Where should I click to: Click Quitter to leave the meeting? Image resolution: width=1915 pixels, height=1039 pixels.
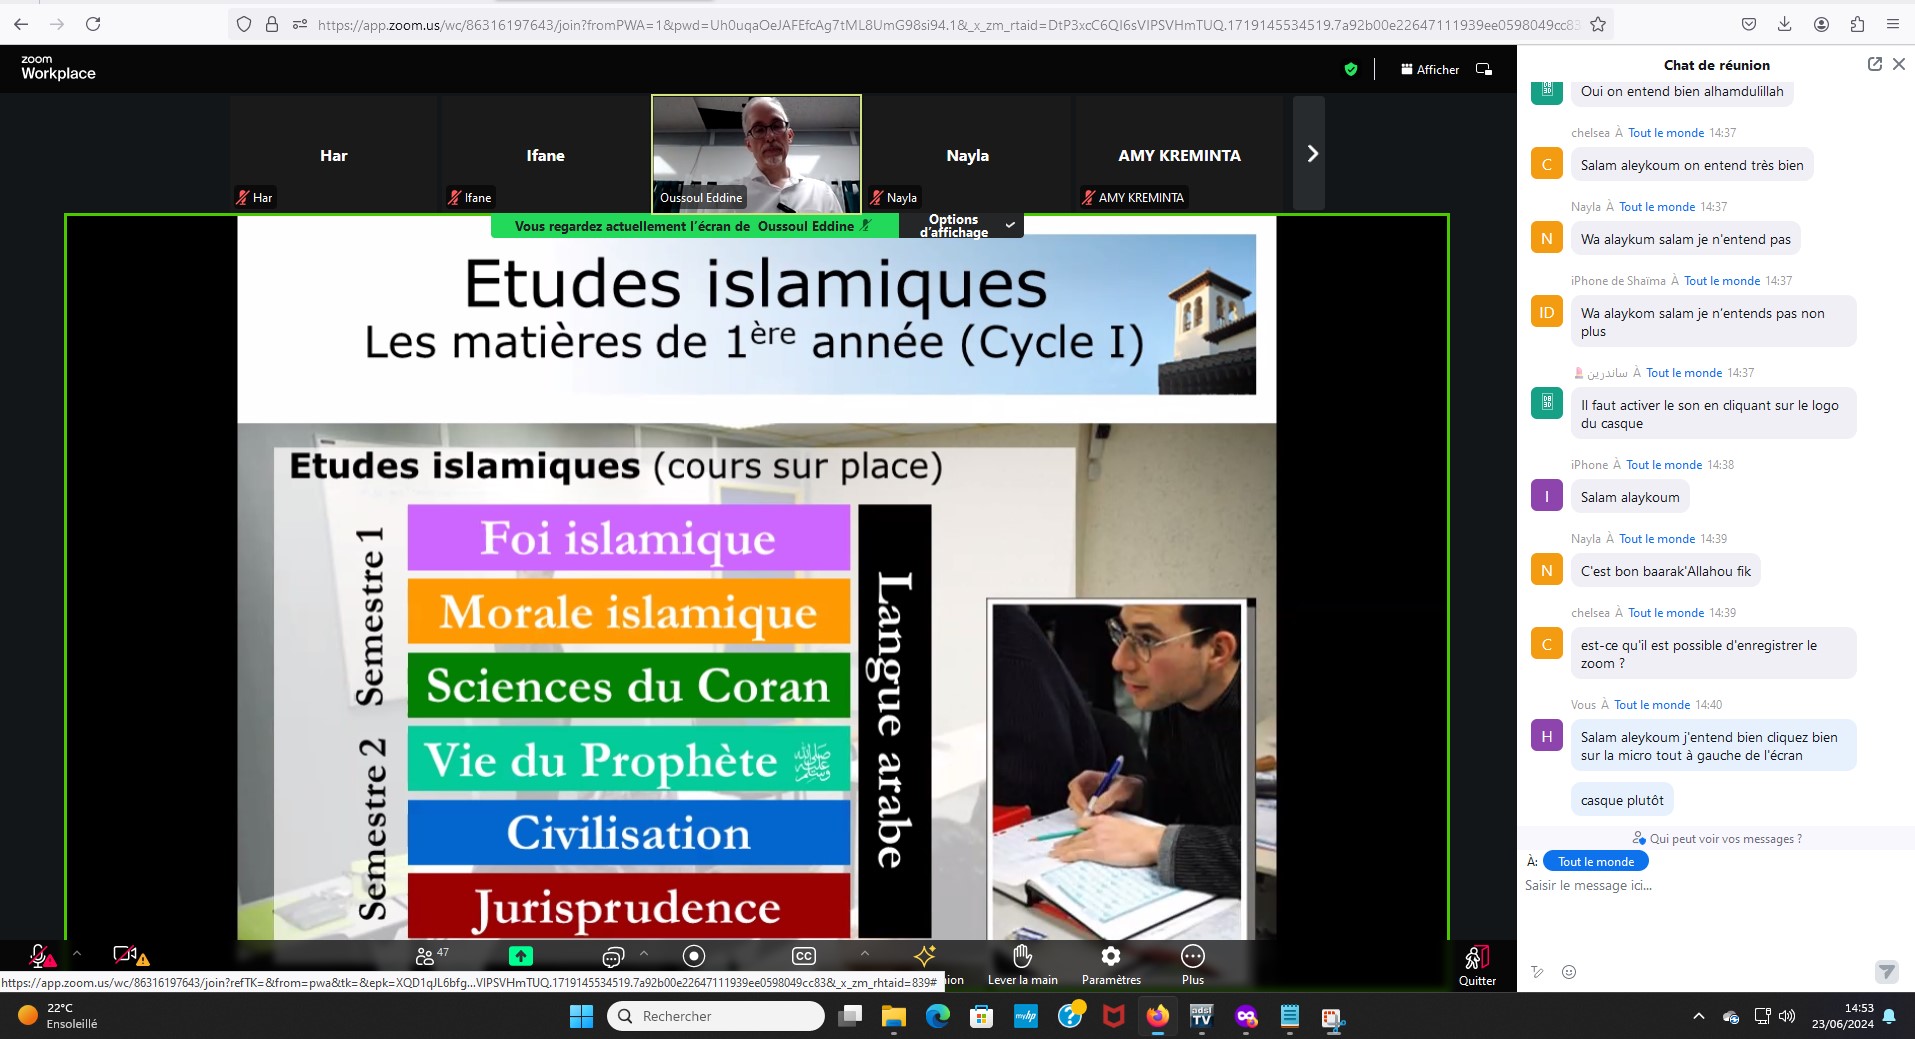[1476, 964]
